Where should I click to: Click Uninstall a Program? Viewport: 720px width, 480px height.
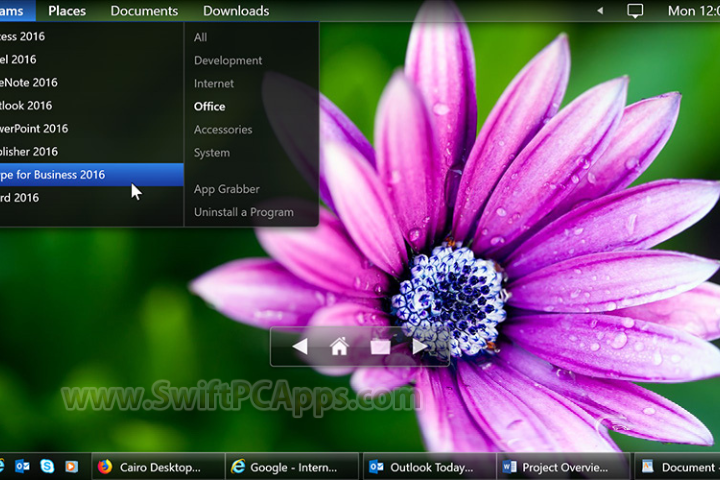coord(243,212)
